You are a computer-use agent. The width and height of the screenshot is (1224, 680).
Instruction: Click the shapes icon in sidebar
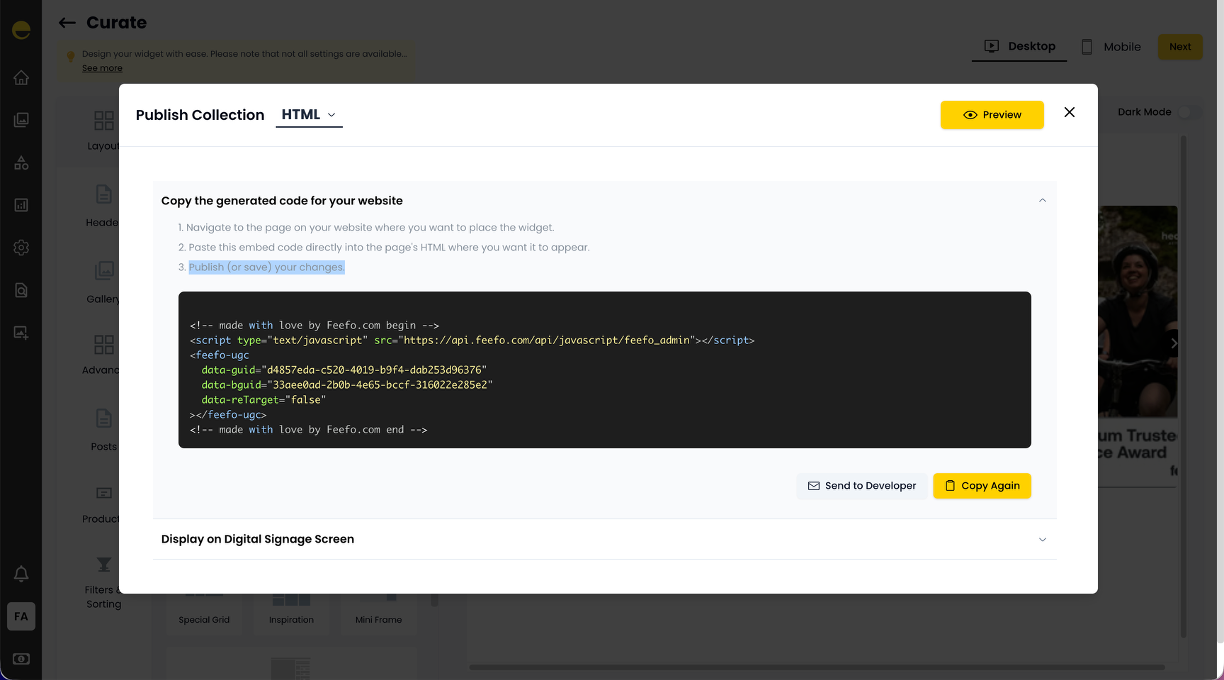[x=21, y=163]
